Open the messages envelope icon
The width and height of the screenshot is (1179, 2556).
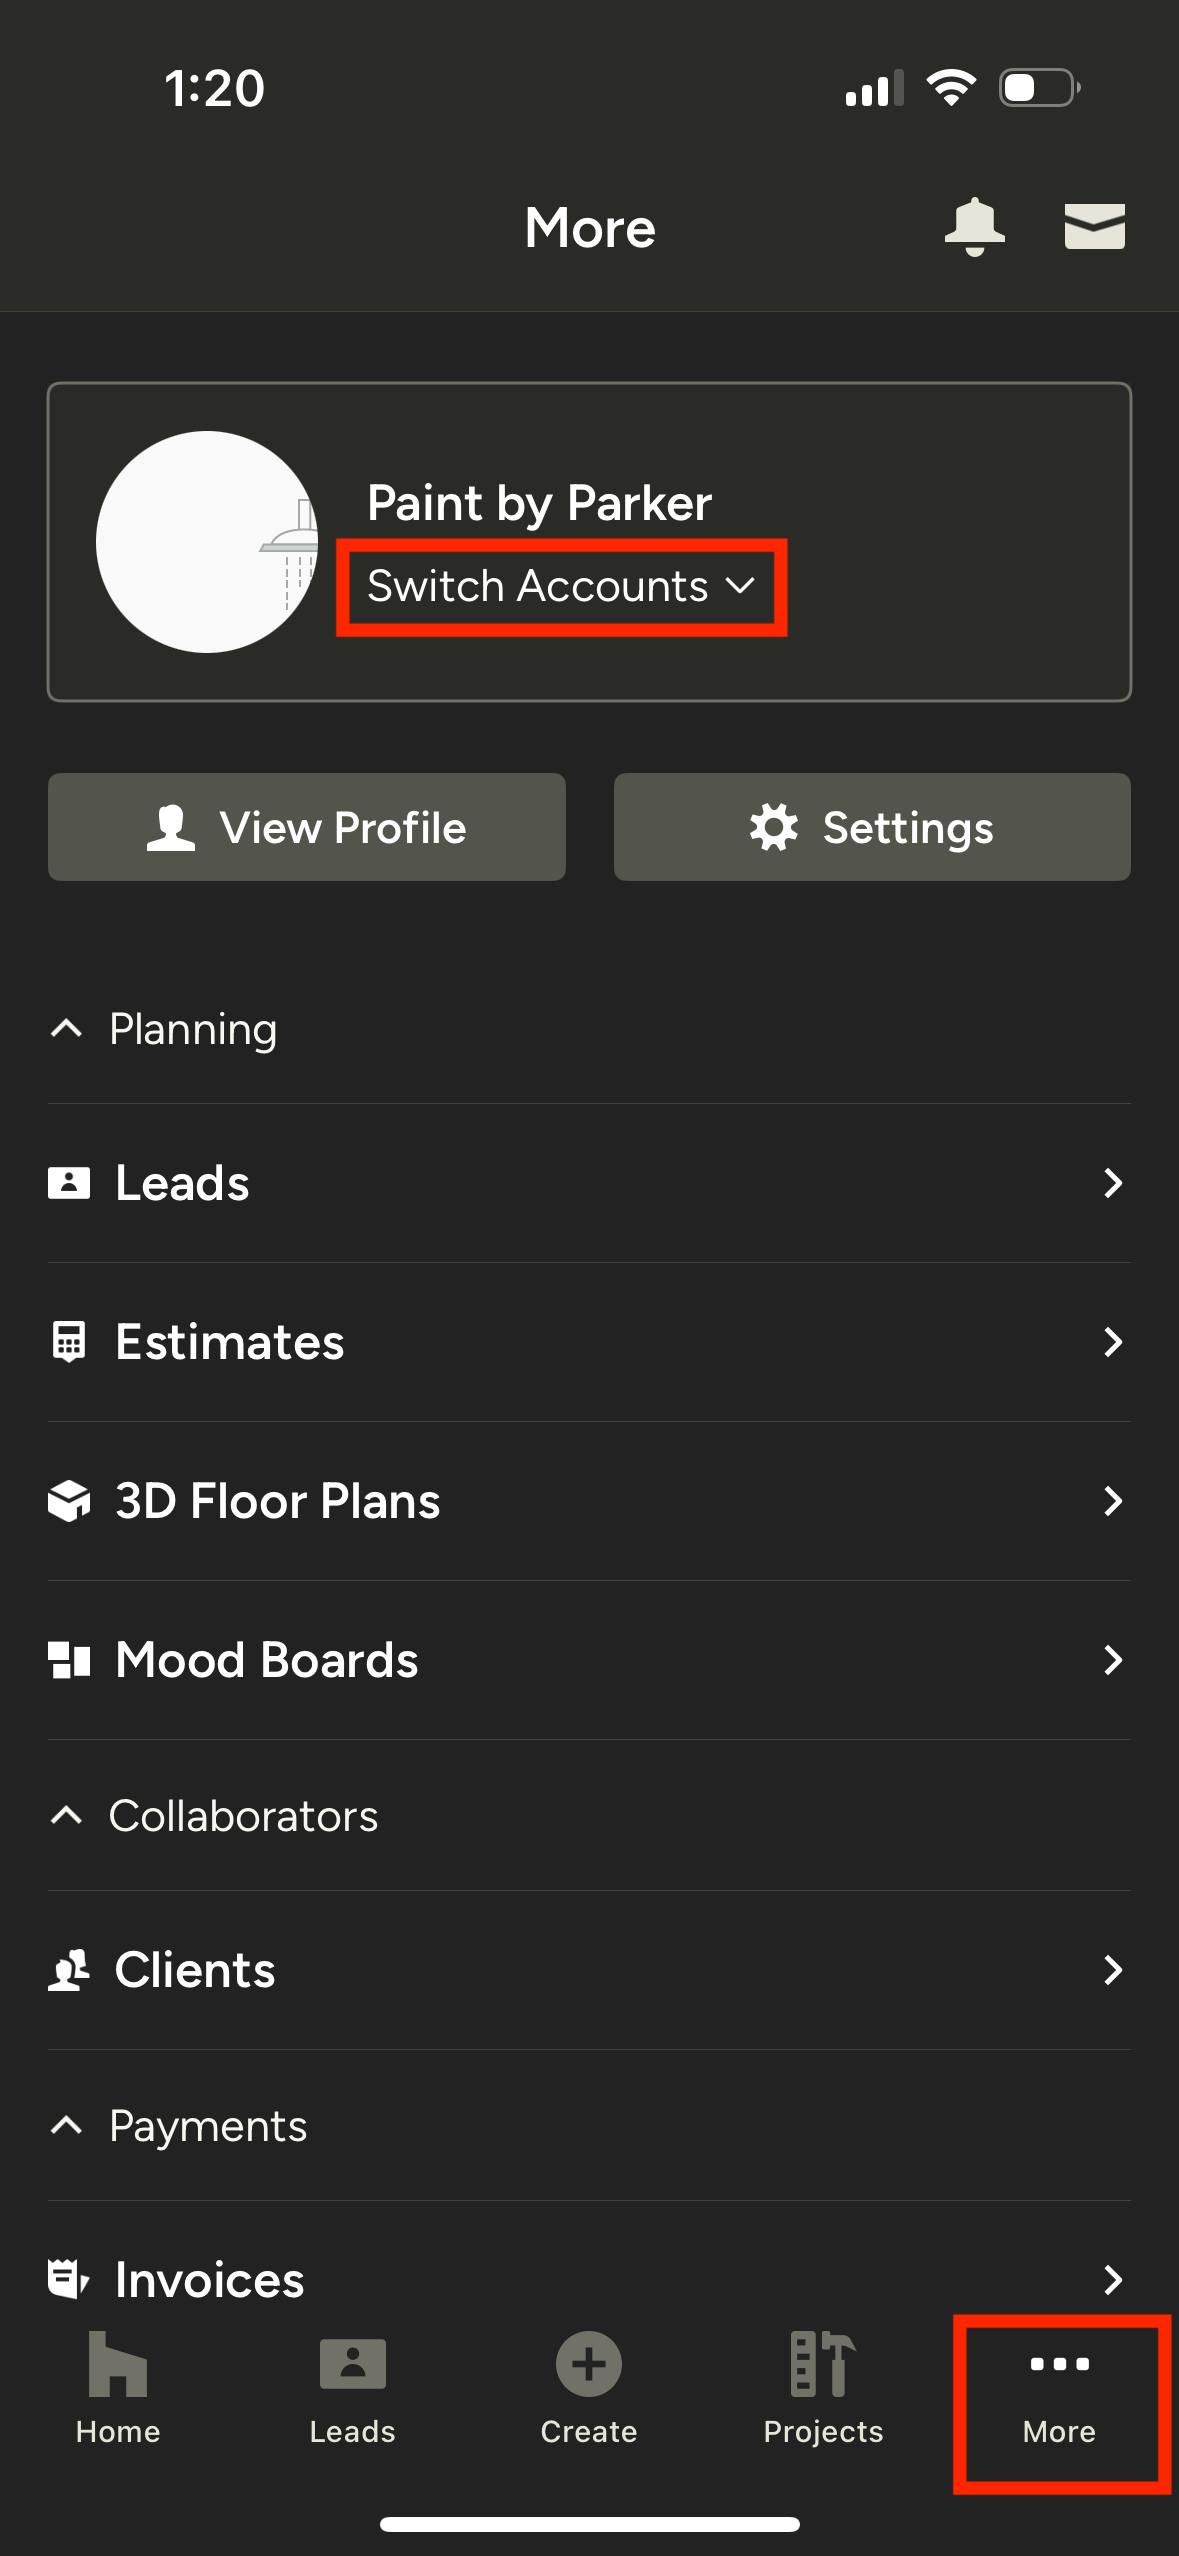click(1094, 227)
